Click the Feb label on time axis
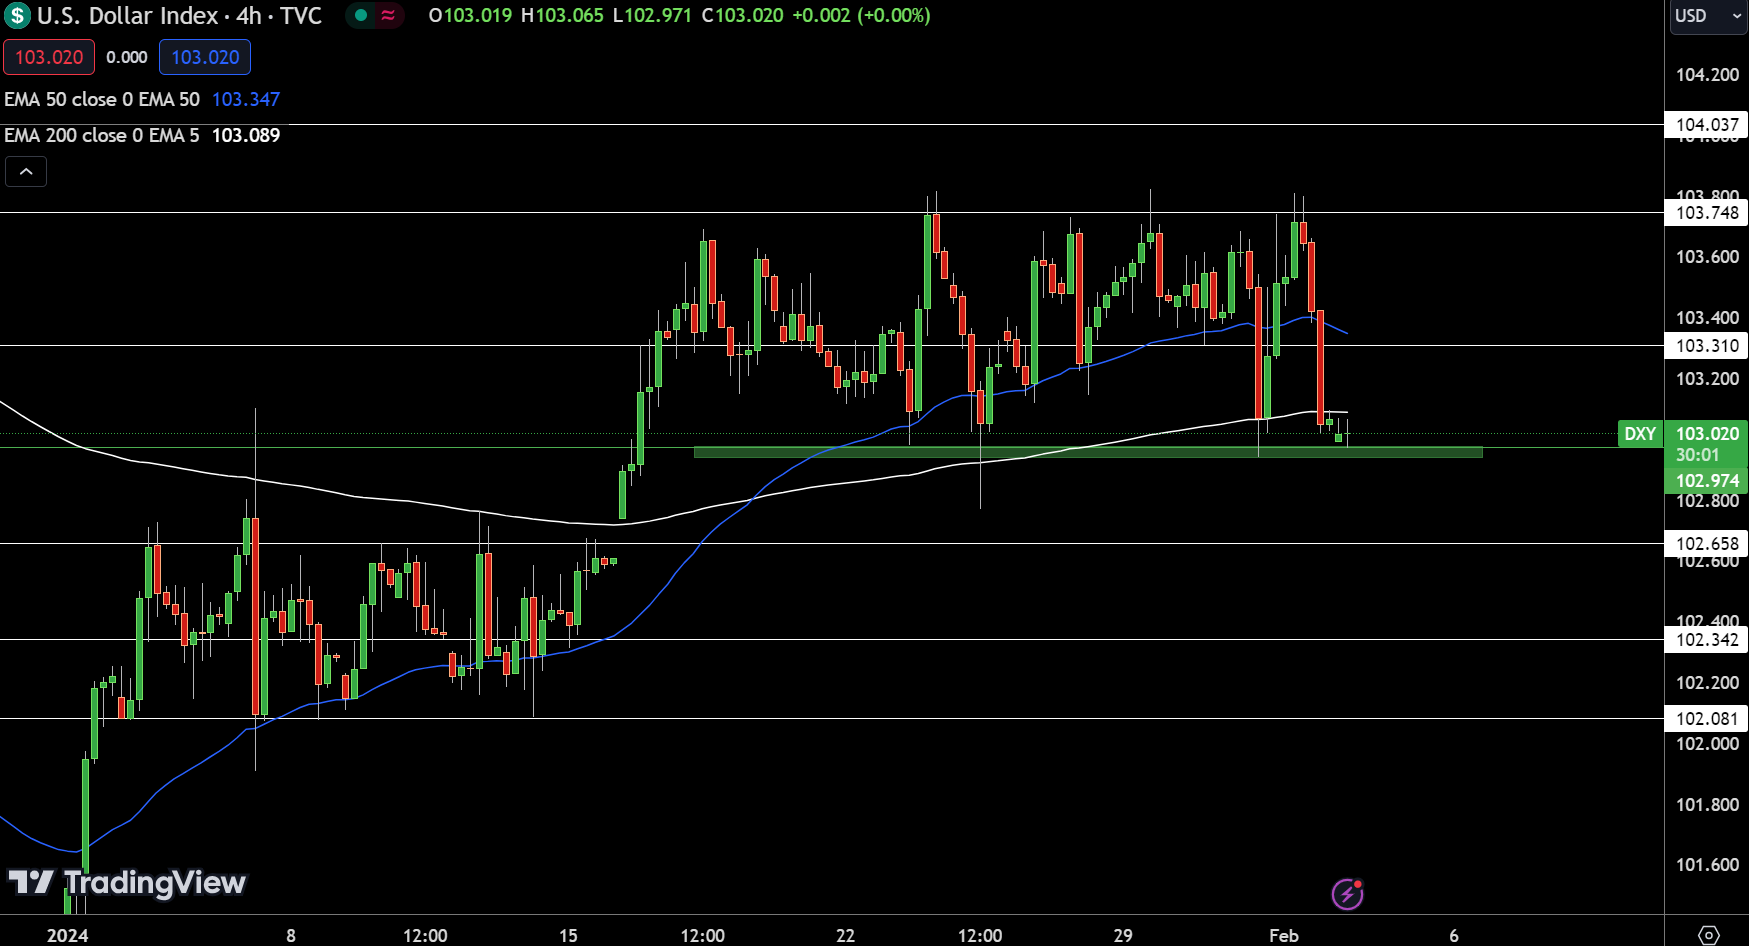This screenshot has height=946, width=1749. click(1284, 935)
